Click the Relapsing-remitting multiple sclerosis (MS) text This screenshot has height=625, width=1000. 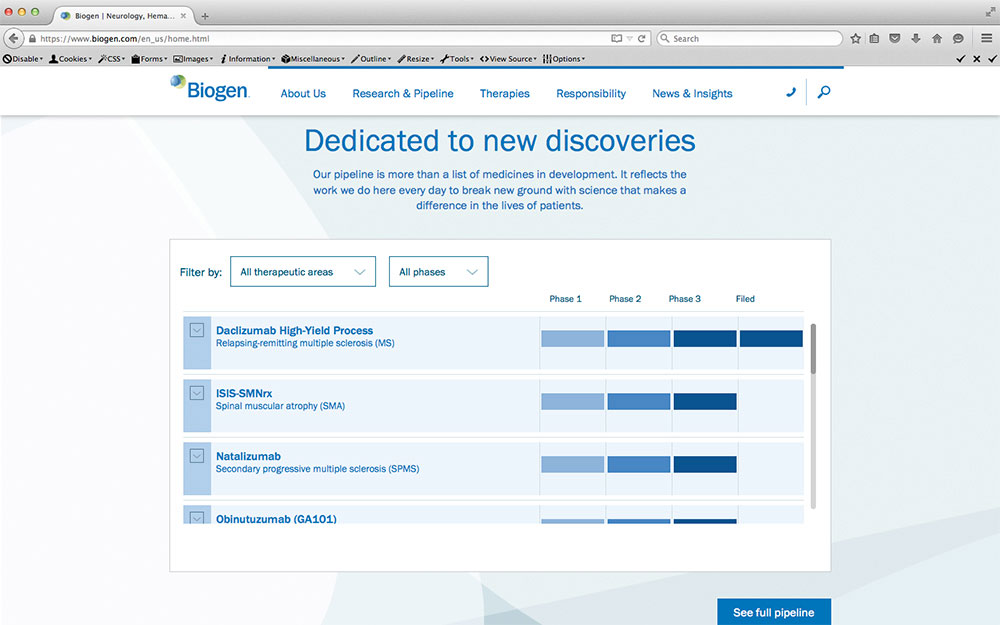[305, 343]
